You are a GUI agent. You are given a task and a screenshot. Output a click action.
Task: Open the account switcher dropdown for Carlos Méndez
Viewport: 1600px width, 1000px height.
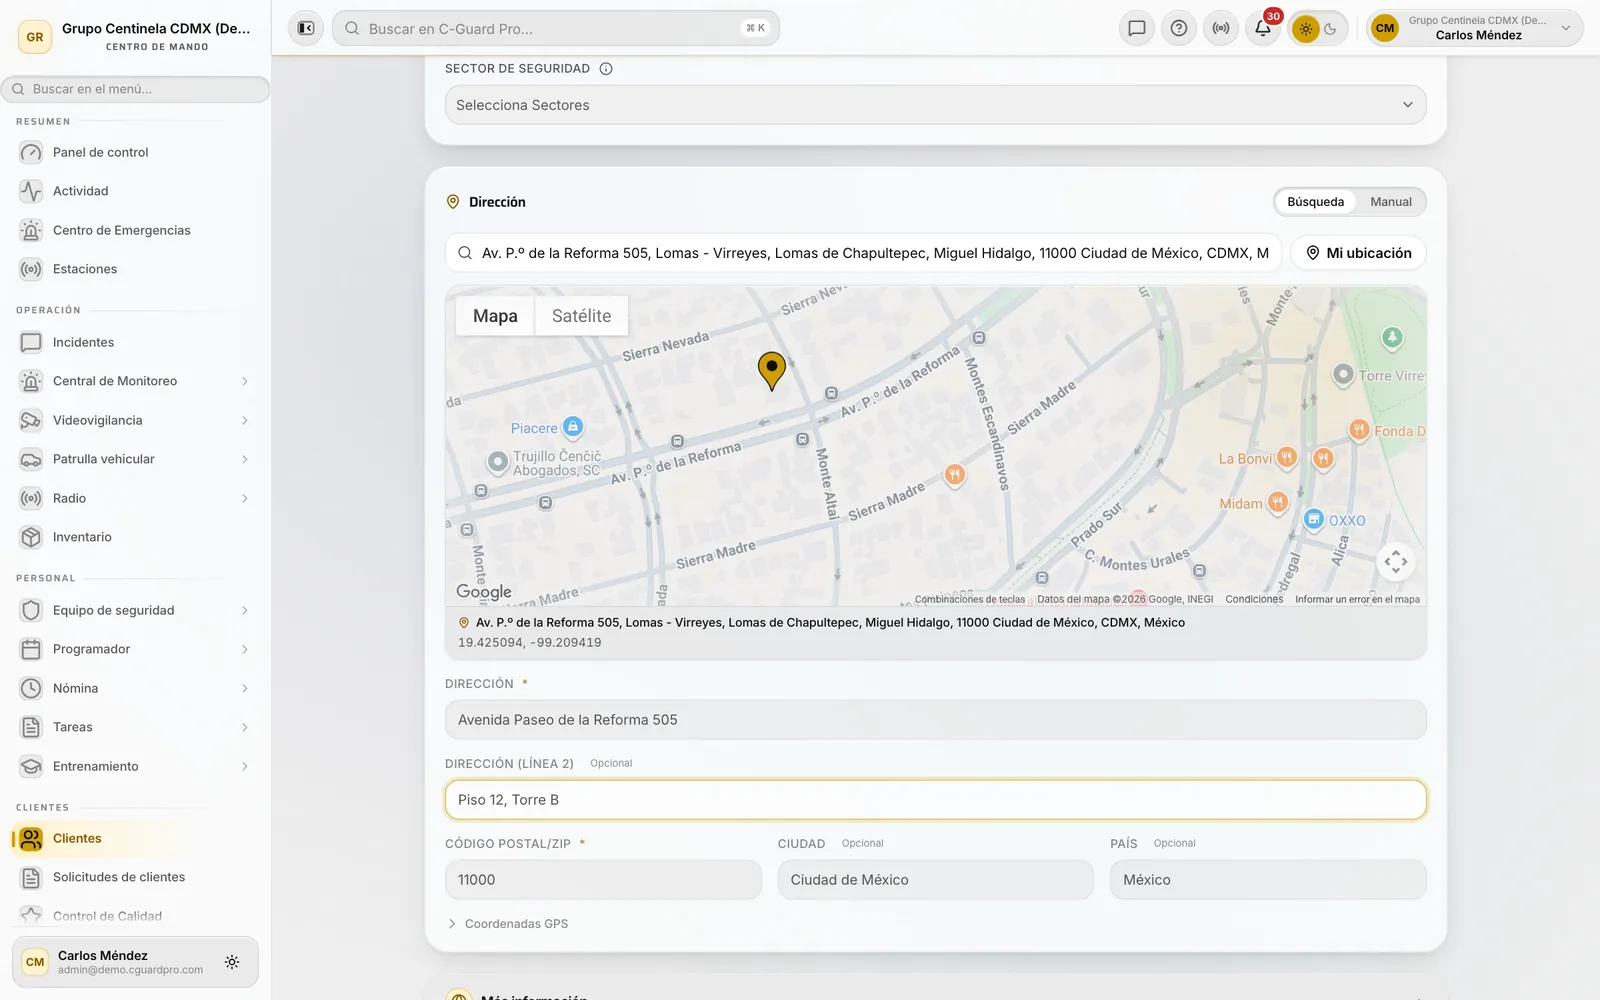click(x=1475, y=28)
